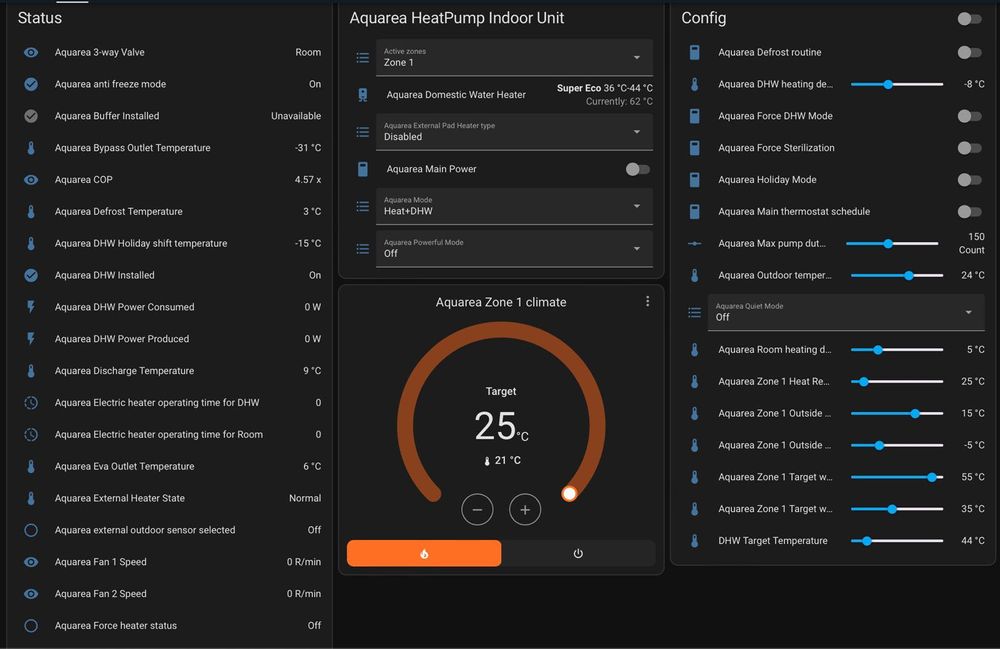Screen dimensions: 1000x649
Task: Expand the Aquarea Mode Heat+DHW dropdown
Action: point(516,206)
